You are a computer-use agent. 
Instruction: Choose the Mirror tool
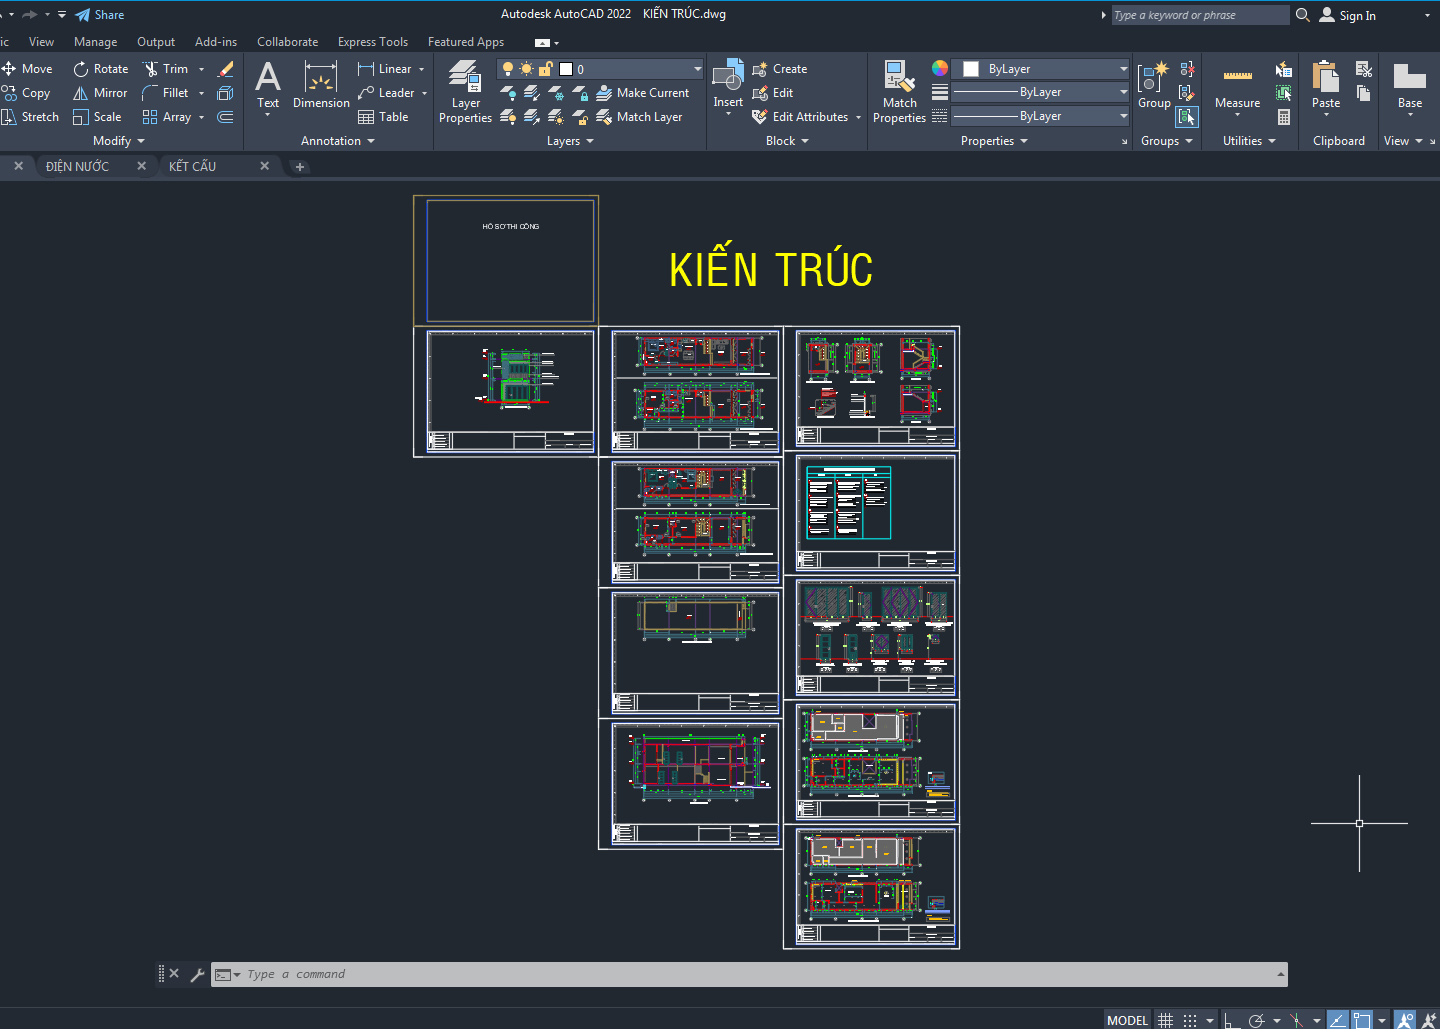(x=100, y=93)
